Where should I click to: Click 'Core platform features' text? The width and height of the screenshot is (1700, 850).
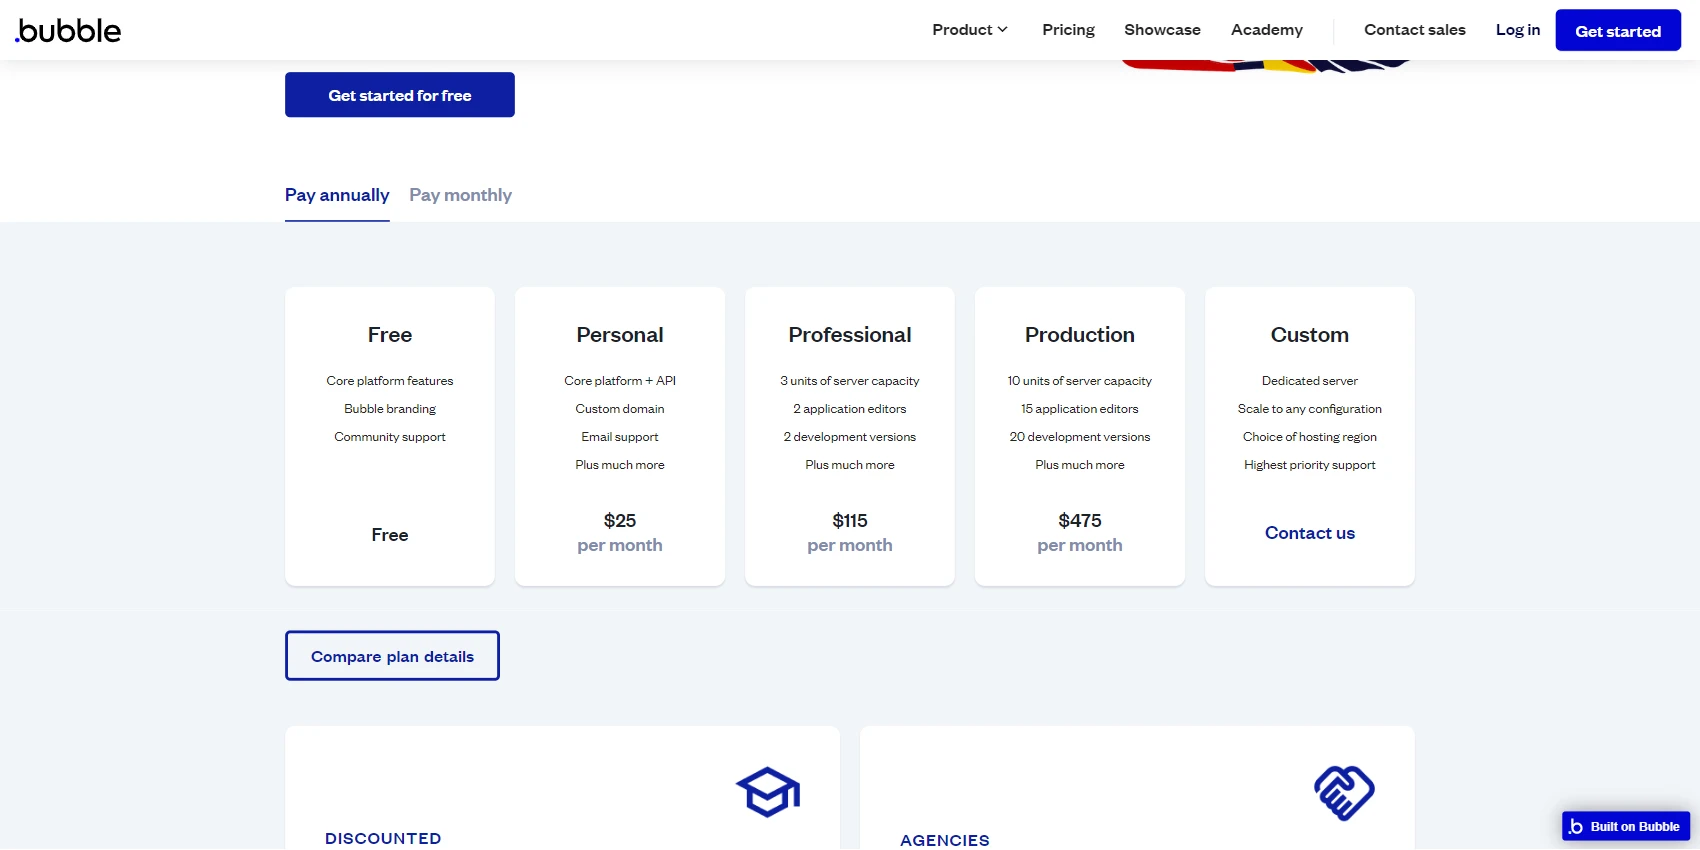(x=390, y=381)
